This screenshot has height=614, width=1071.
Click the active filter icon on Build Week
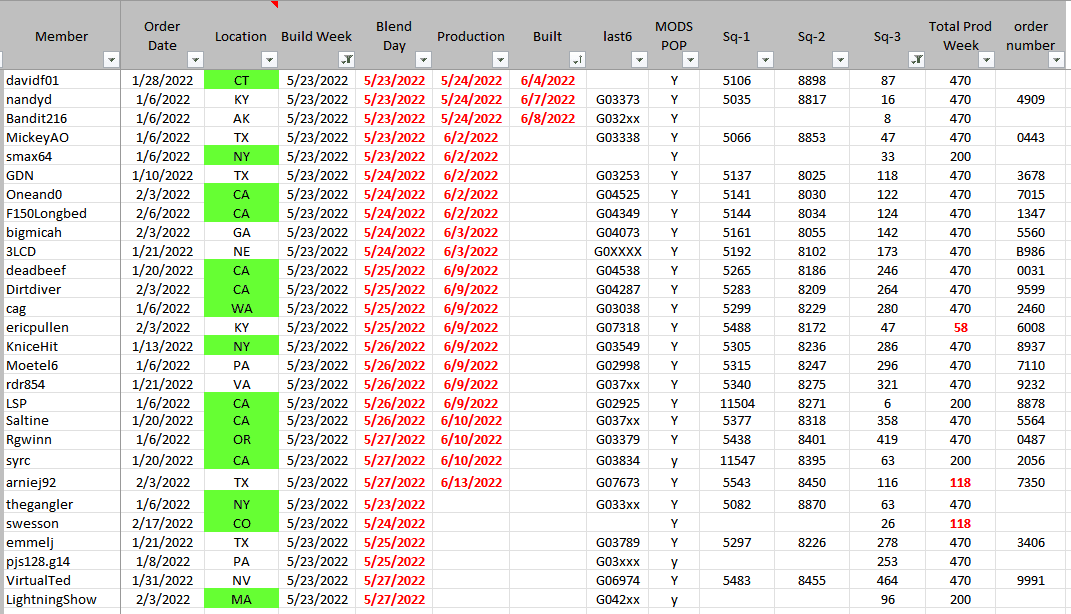point(345,60)
